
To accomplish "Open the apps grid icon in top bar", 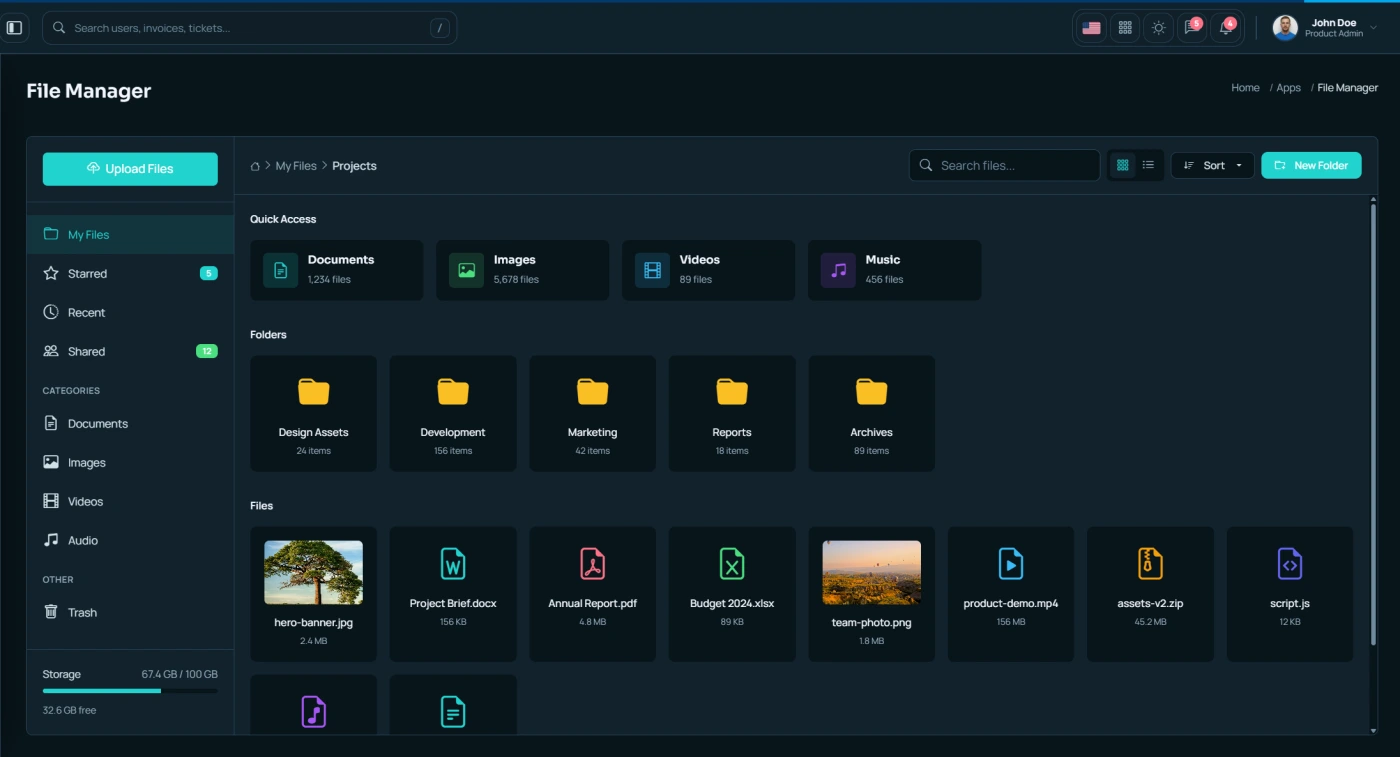I will [1125, 28].
